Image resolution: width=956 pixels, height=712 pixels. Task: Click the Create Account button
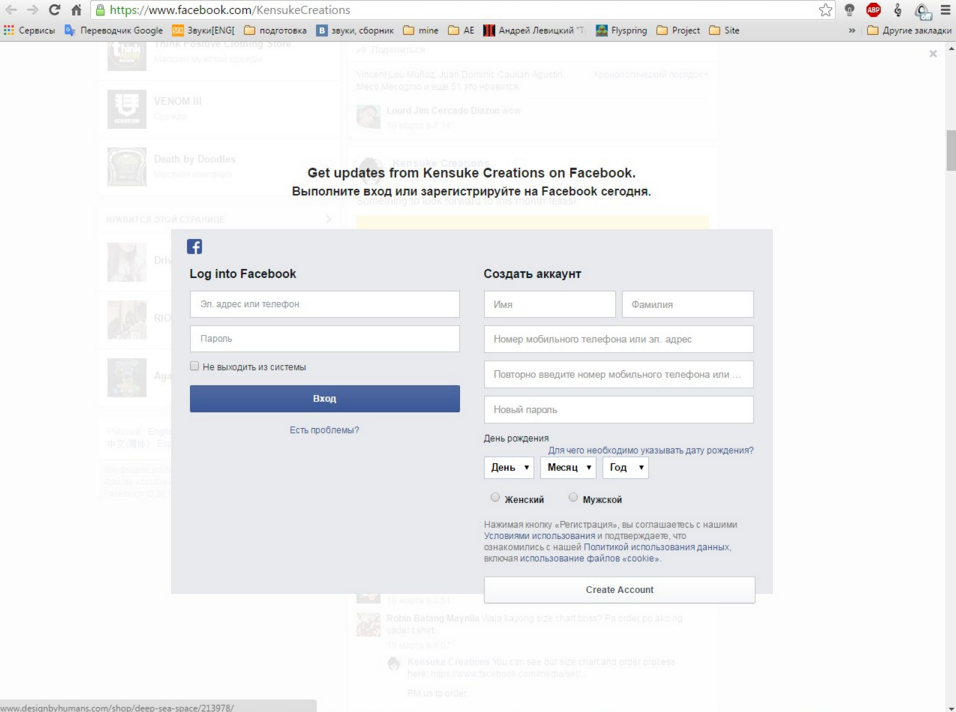619,589
